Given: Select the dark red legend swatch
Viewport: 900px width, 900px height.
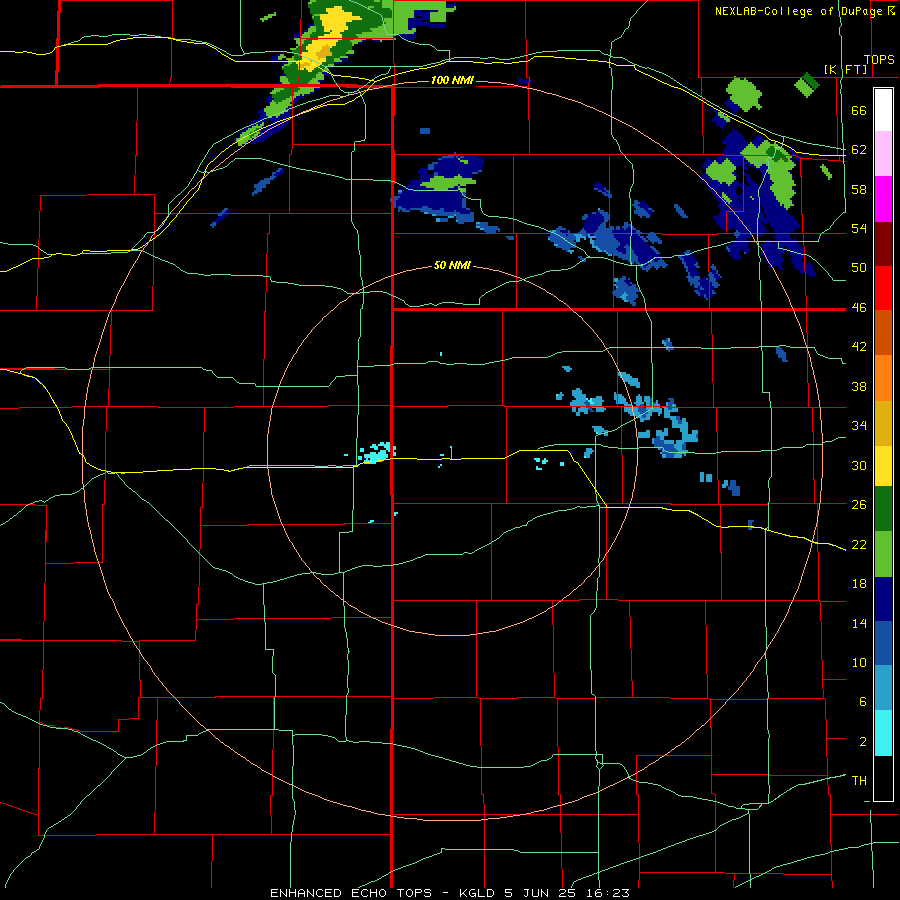Looking at the screenshot, I should (x=883, y=243).
